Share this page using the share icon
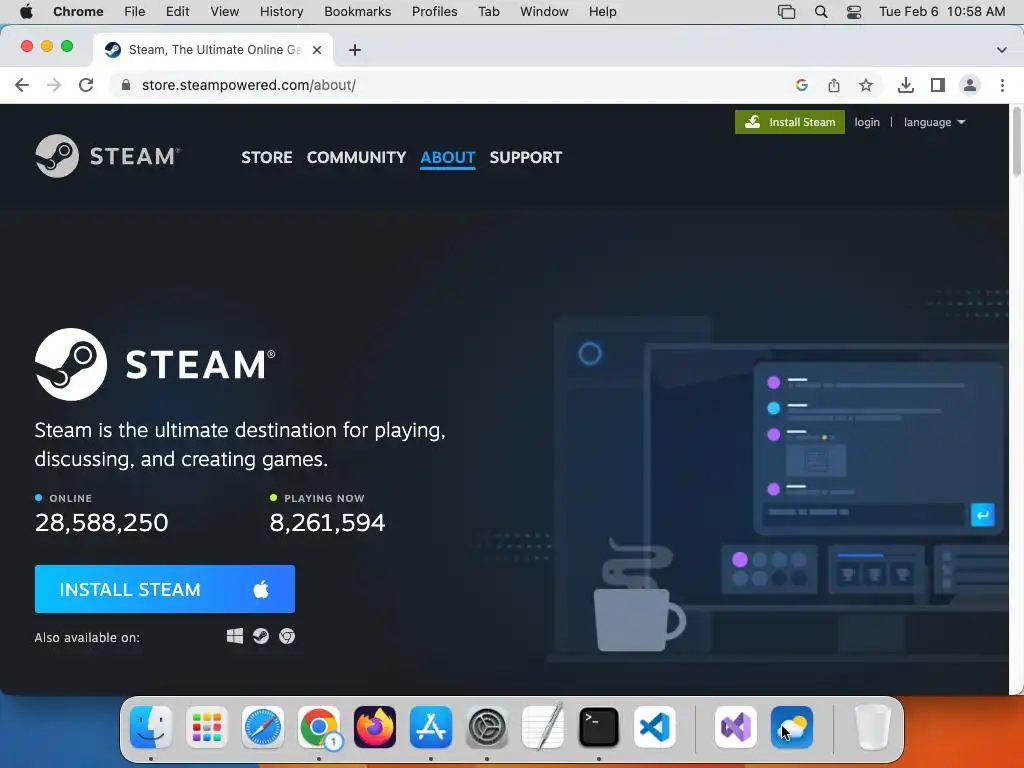Image resolution: width=1024 pixels, height=768 pixels. 834,85
